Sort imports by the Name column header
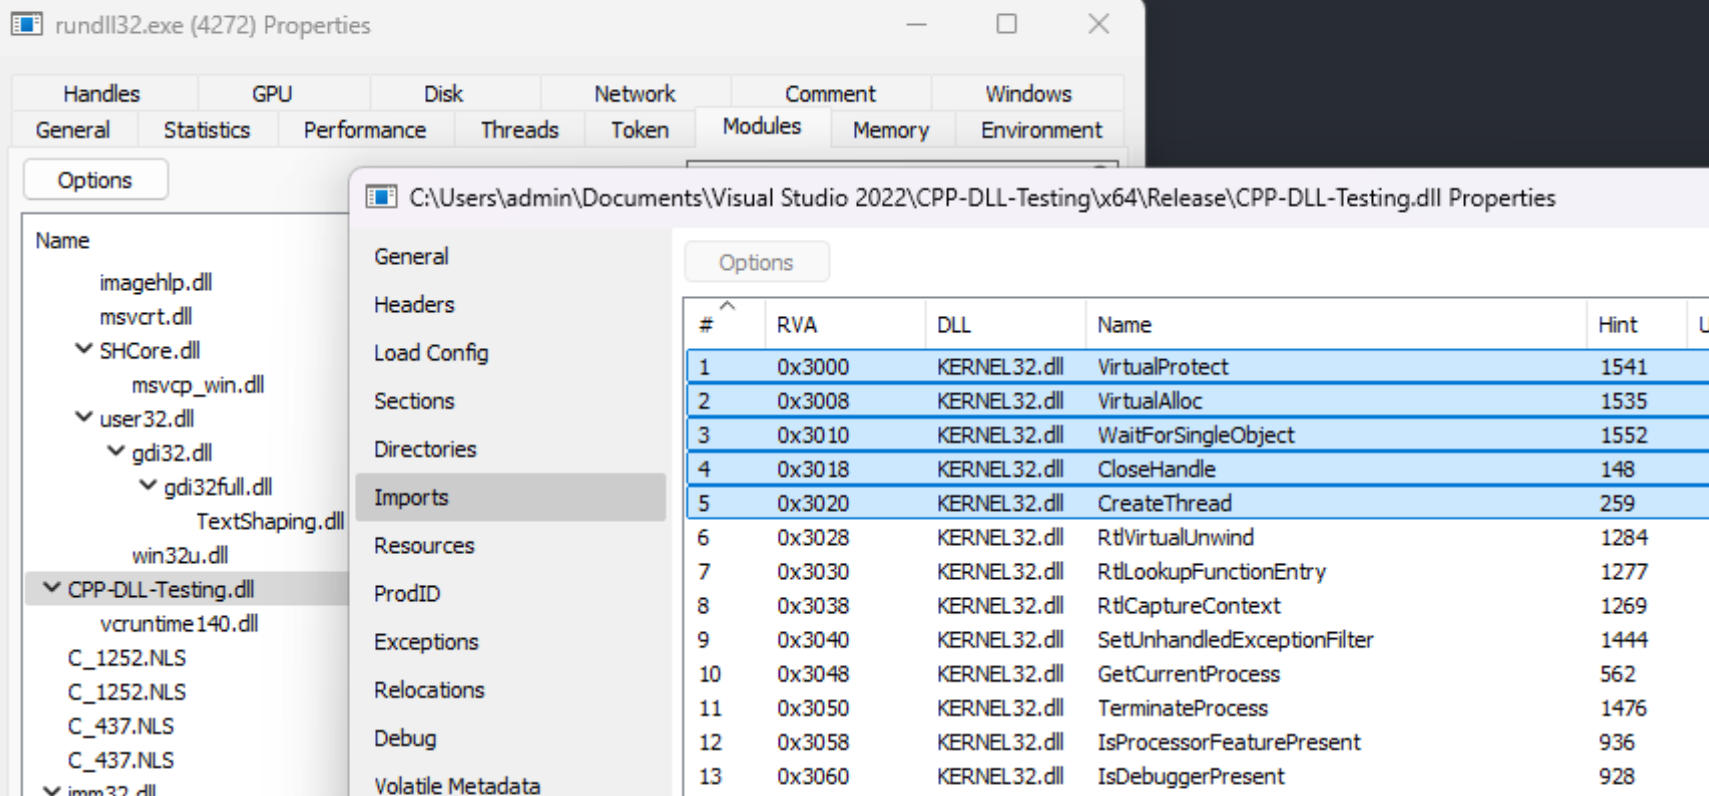This screenshot has width=1709, height=796. pyautogui.click(x=1335, y=324)
